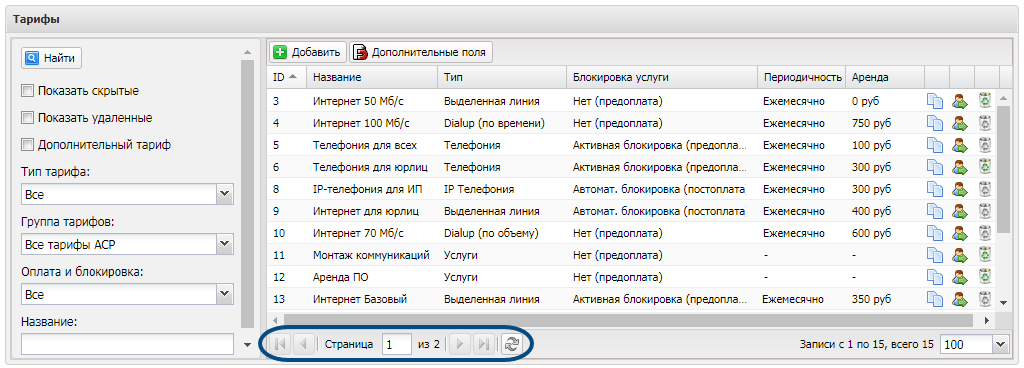The height and width of the screenshot is (368, 1024).
Task: Copy tariff Интернет 100 Мб/с icon
Action: coord(936,123)
